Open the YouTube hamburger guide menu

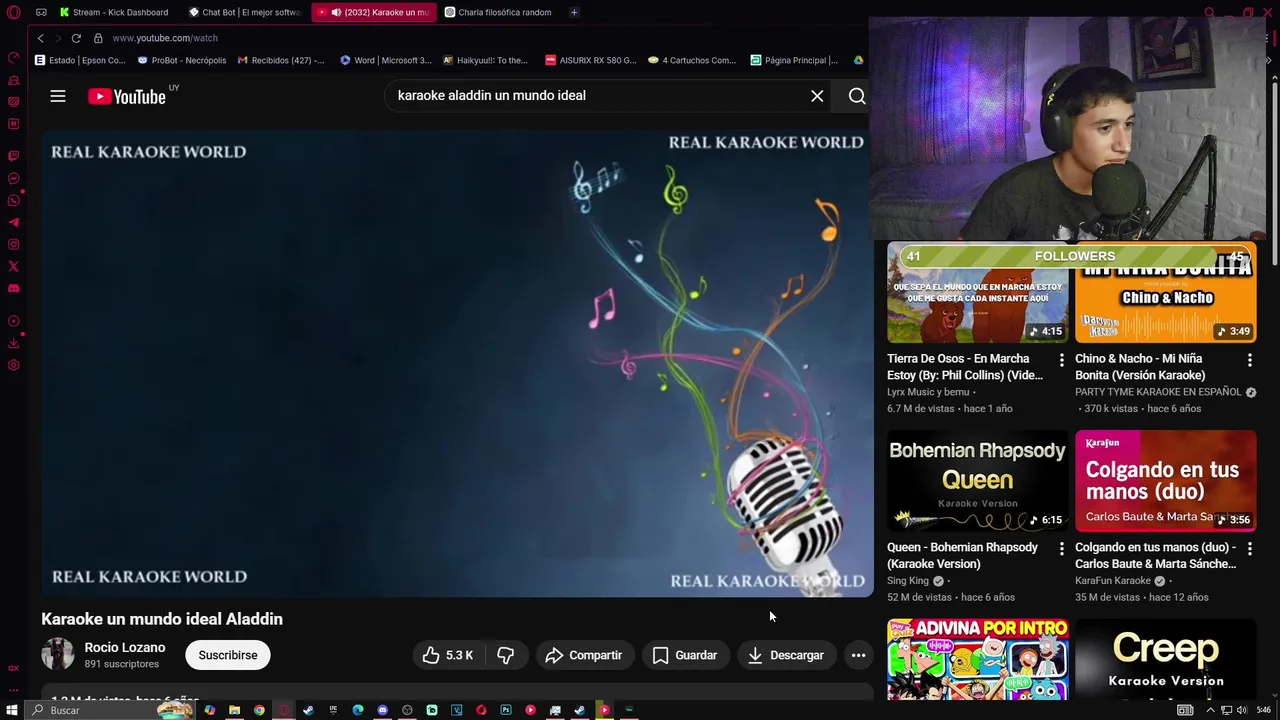(x=58, y=96)
